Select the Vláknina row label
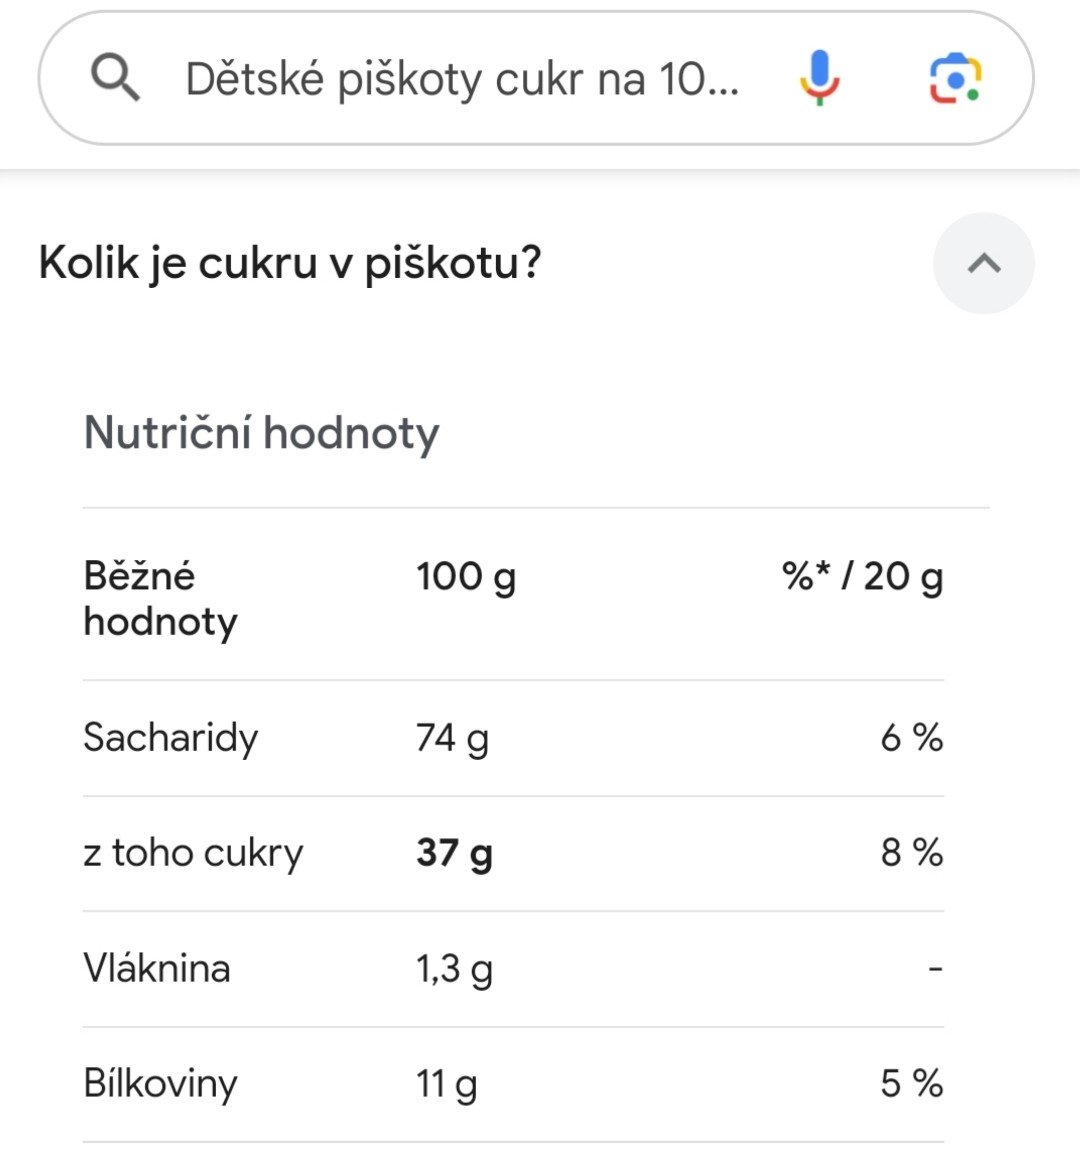 click(x=157, y=968)
